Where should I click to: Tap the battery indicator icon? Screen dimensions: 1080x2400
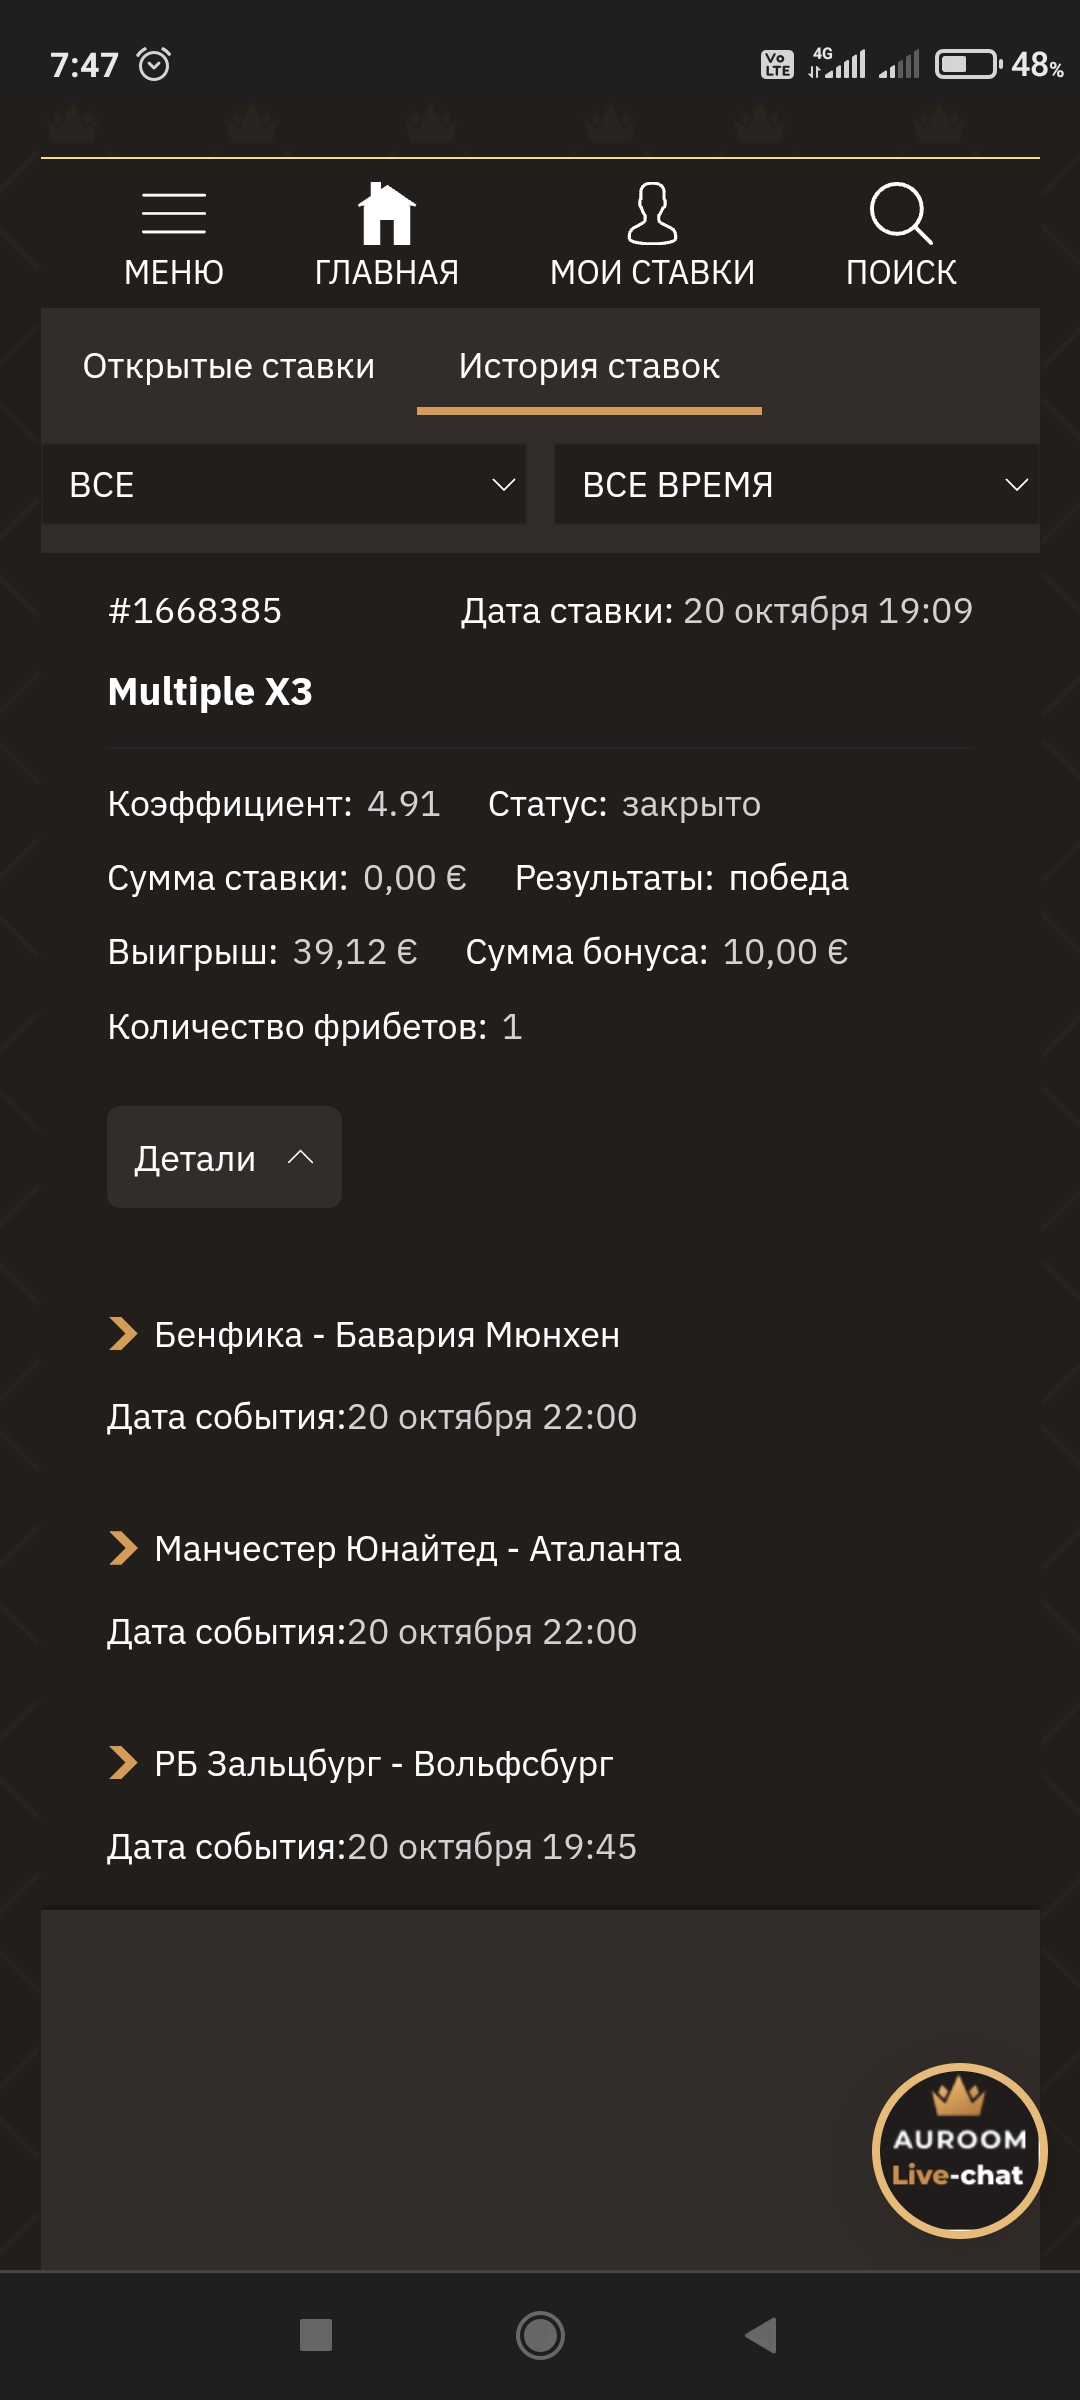pyautogui.click(x=968, y=65)
